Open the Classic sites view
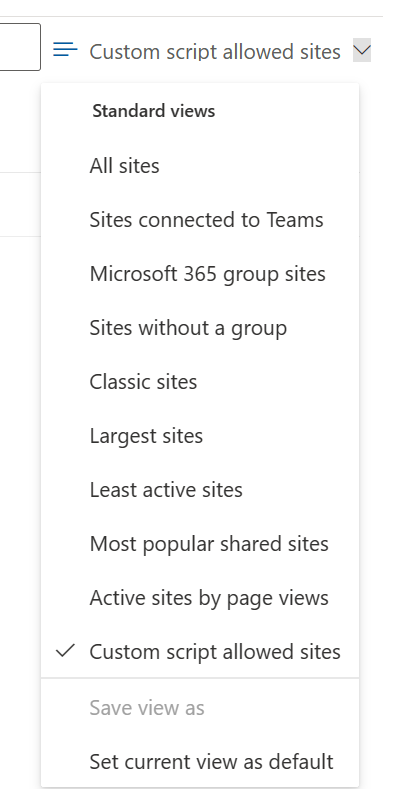 click(200, 381)
